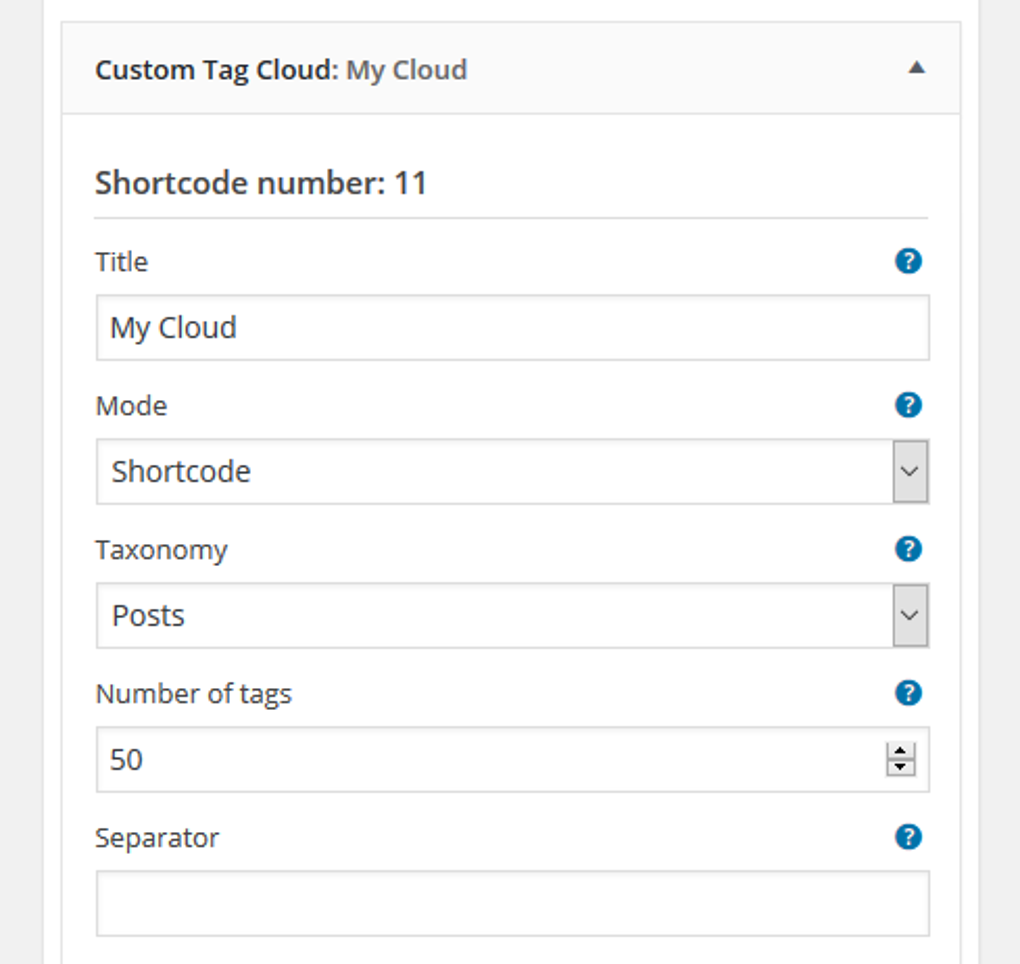The width and height of the screenshot is (1020, 964).
Task: Click the Mode dropdown chevron icon
Action: [x=910, y=471]
